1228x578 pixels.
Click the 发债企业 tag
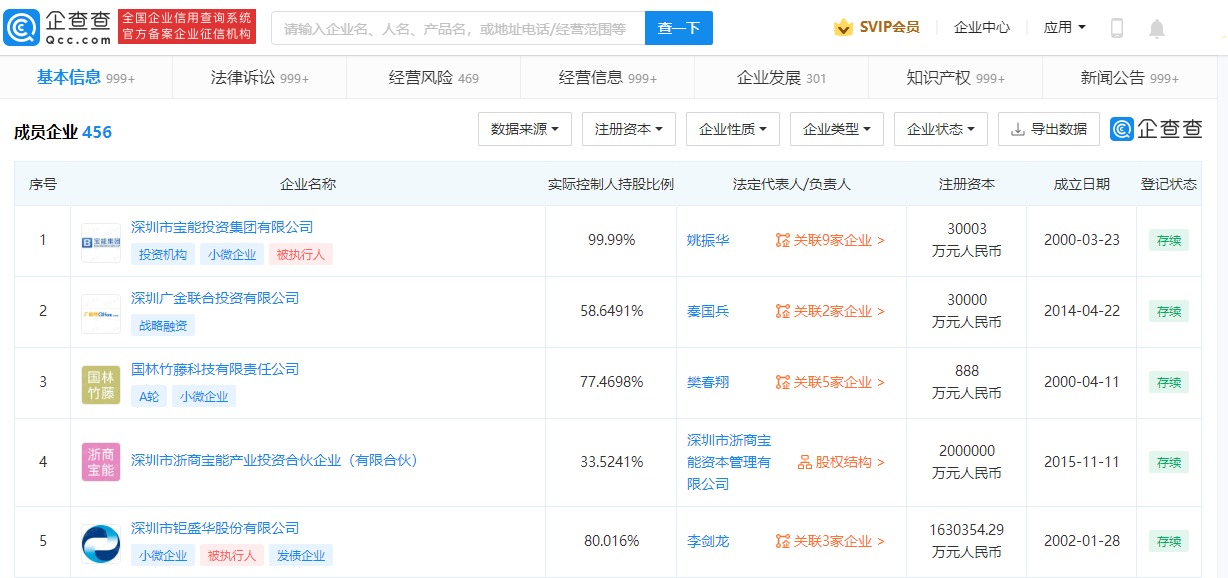301,555
